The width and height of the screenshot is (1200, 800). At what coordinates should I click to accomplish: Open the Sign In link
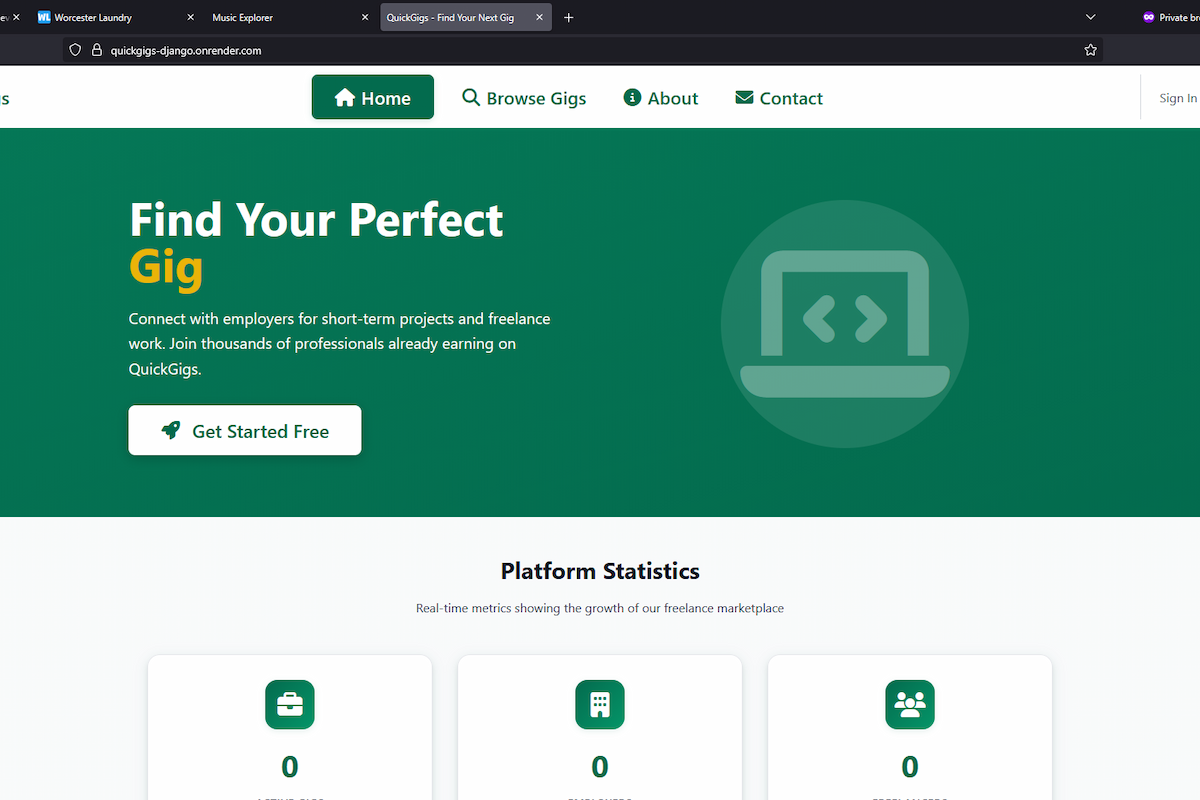pyautogui.click(x=1177, y=97)
